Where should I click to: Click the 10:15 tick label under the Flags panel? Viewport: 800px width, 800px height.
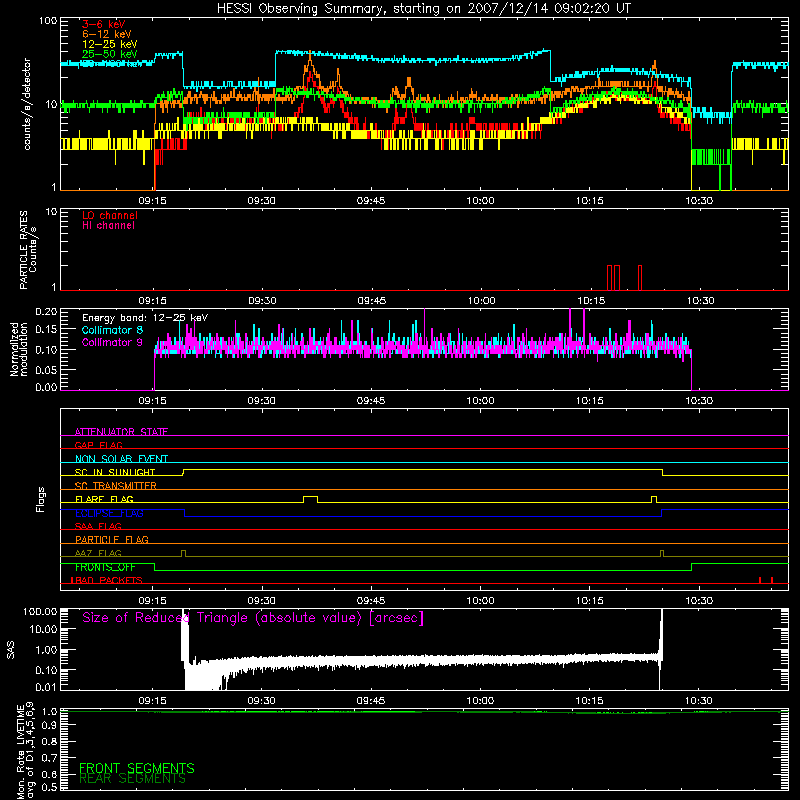coord(590,601)
